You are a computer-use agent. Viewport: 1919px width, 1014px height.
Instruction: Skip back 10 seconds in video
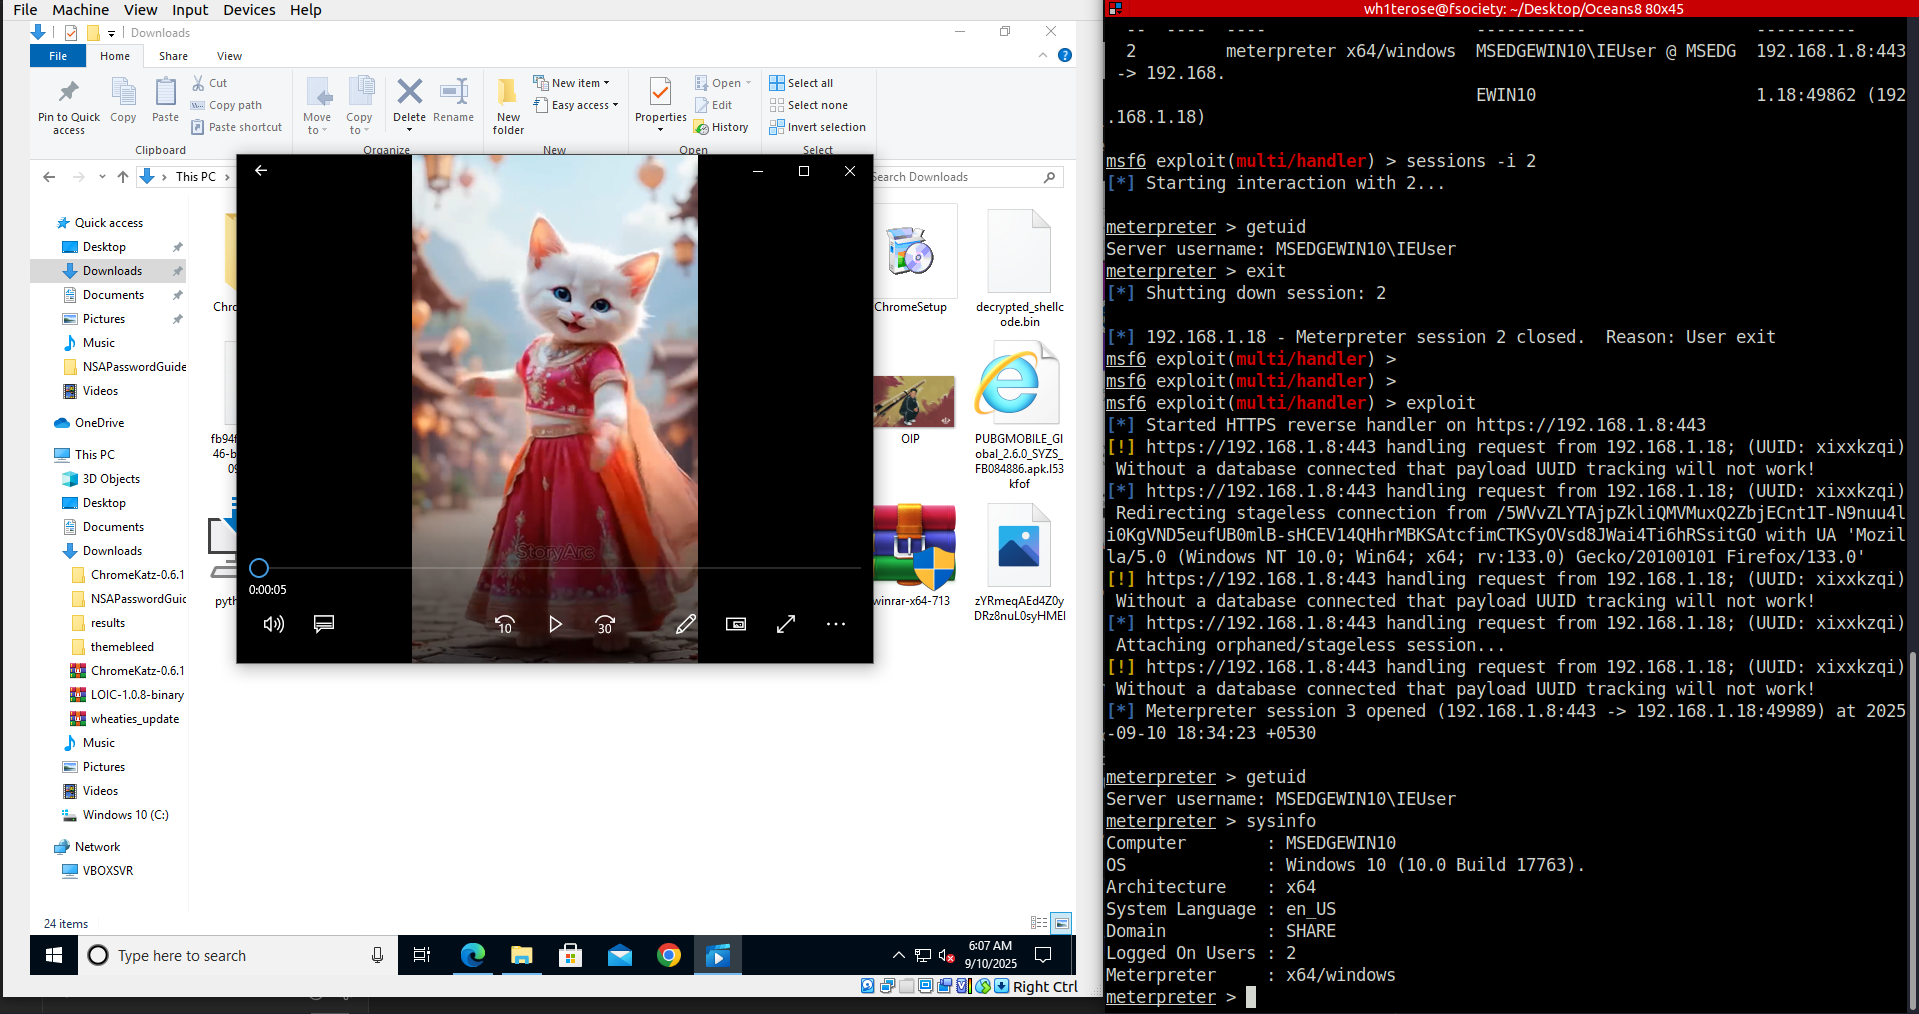pos(505,624)
